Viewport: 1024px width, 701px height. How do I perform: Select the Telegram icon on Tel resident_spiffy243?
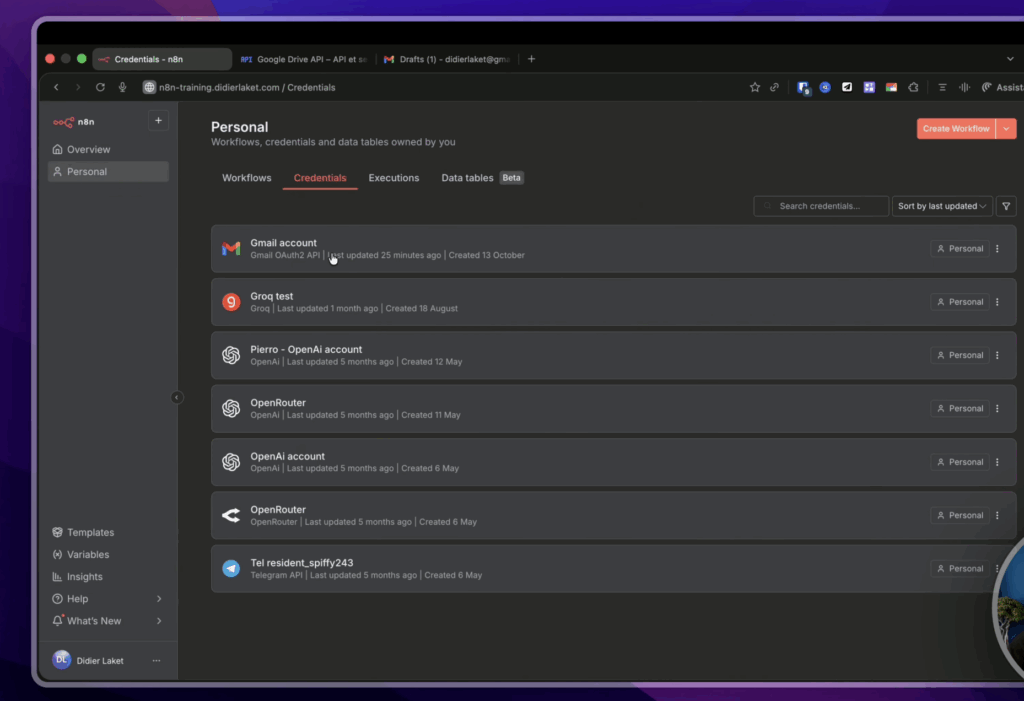tap(231, 568)
